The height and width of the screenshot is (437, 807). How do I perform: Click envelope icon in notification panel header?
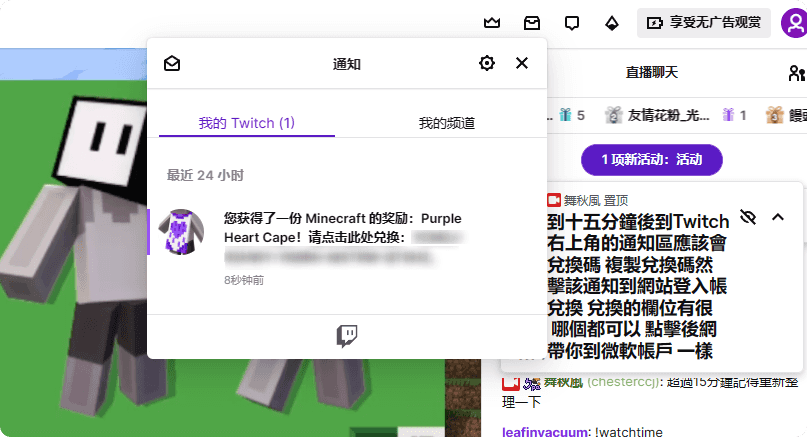[172, 63]
